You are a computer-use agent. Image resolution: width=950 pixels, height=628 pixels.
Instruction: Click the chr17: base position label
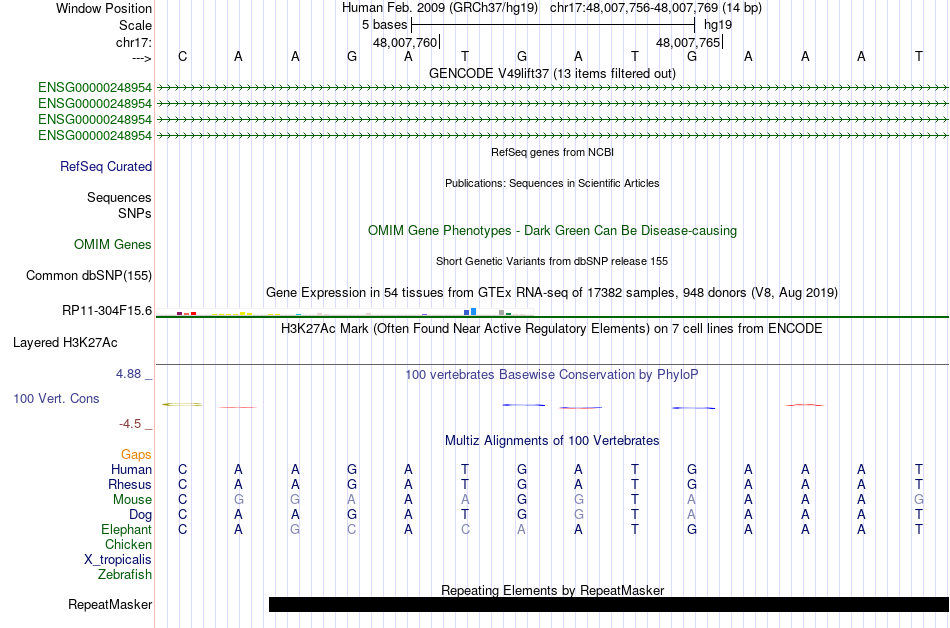[x=134, y=42]
